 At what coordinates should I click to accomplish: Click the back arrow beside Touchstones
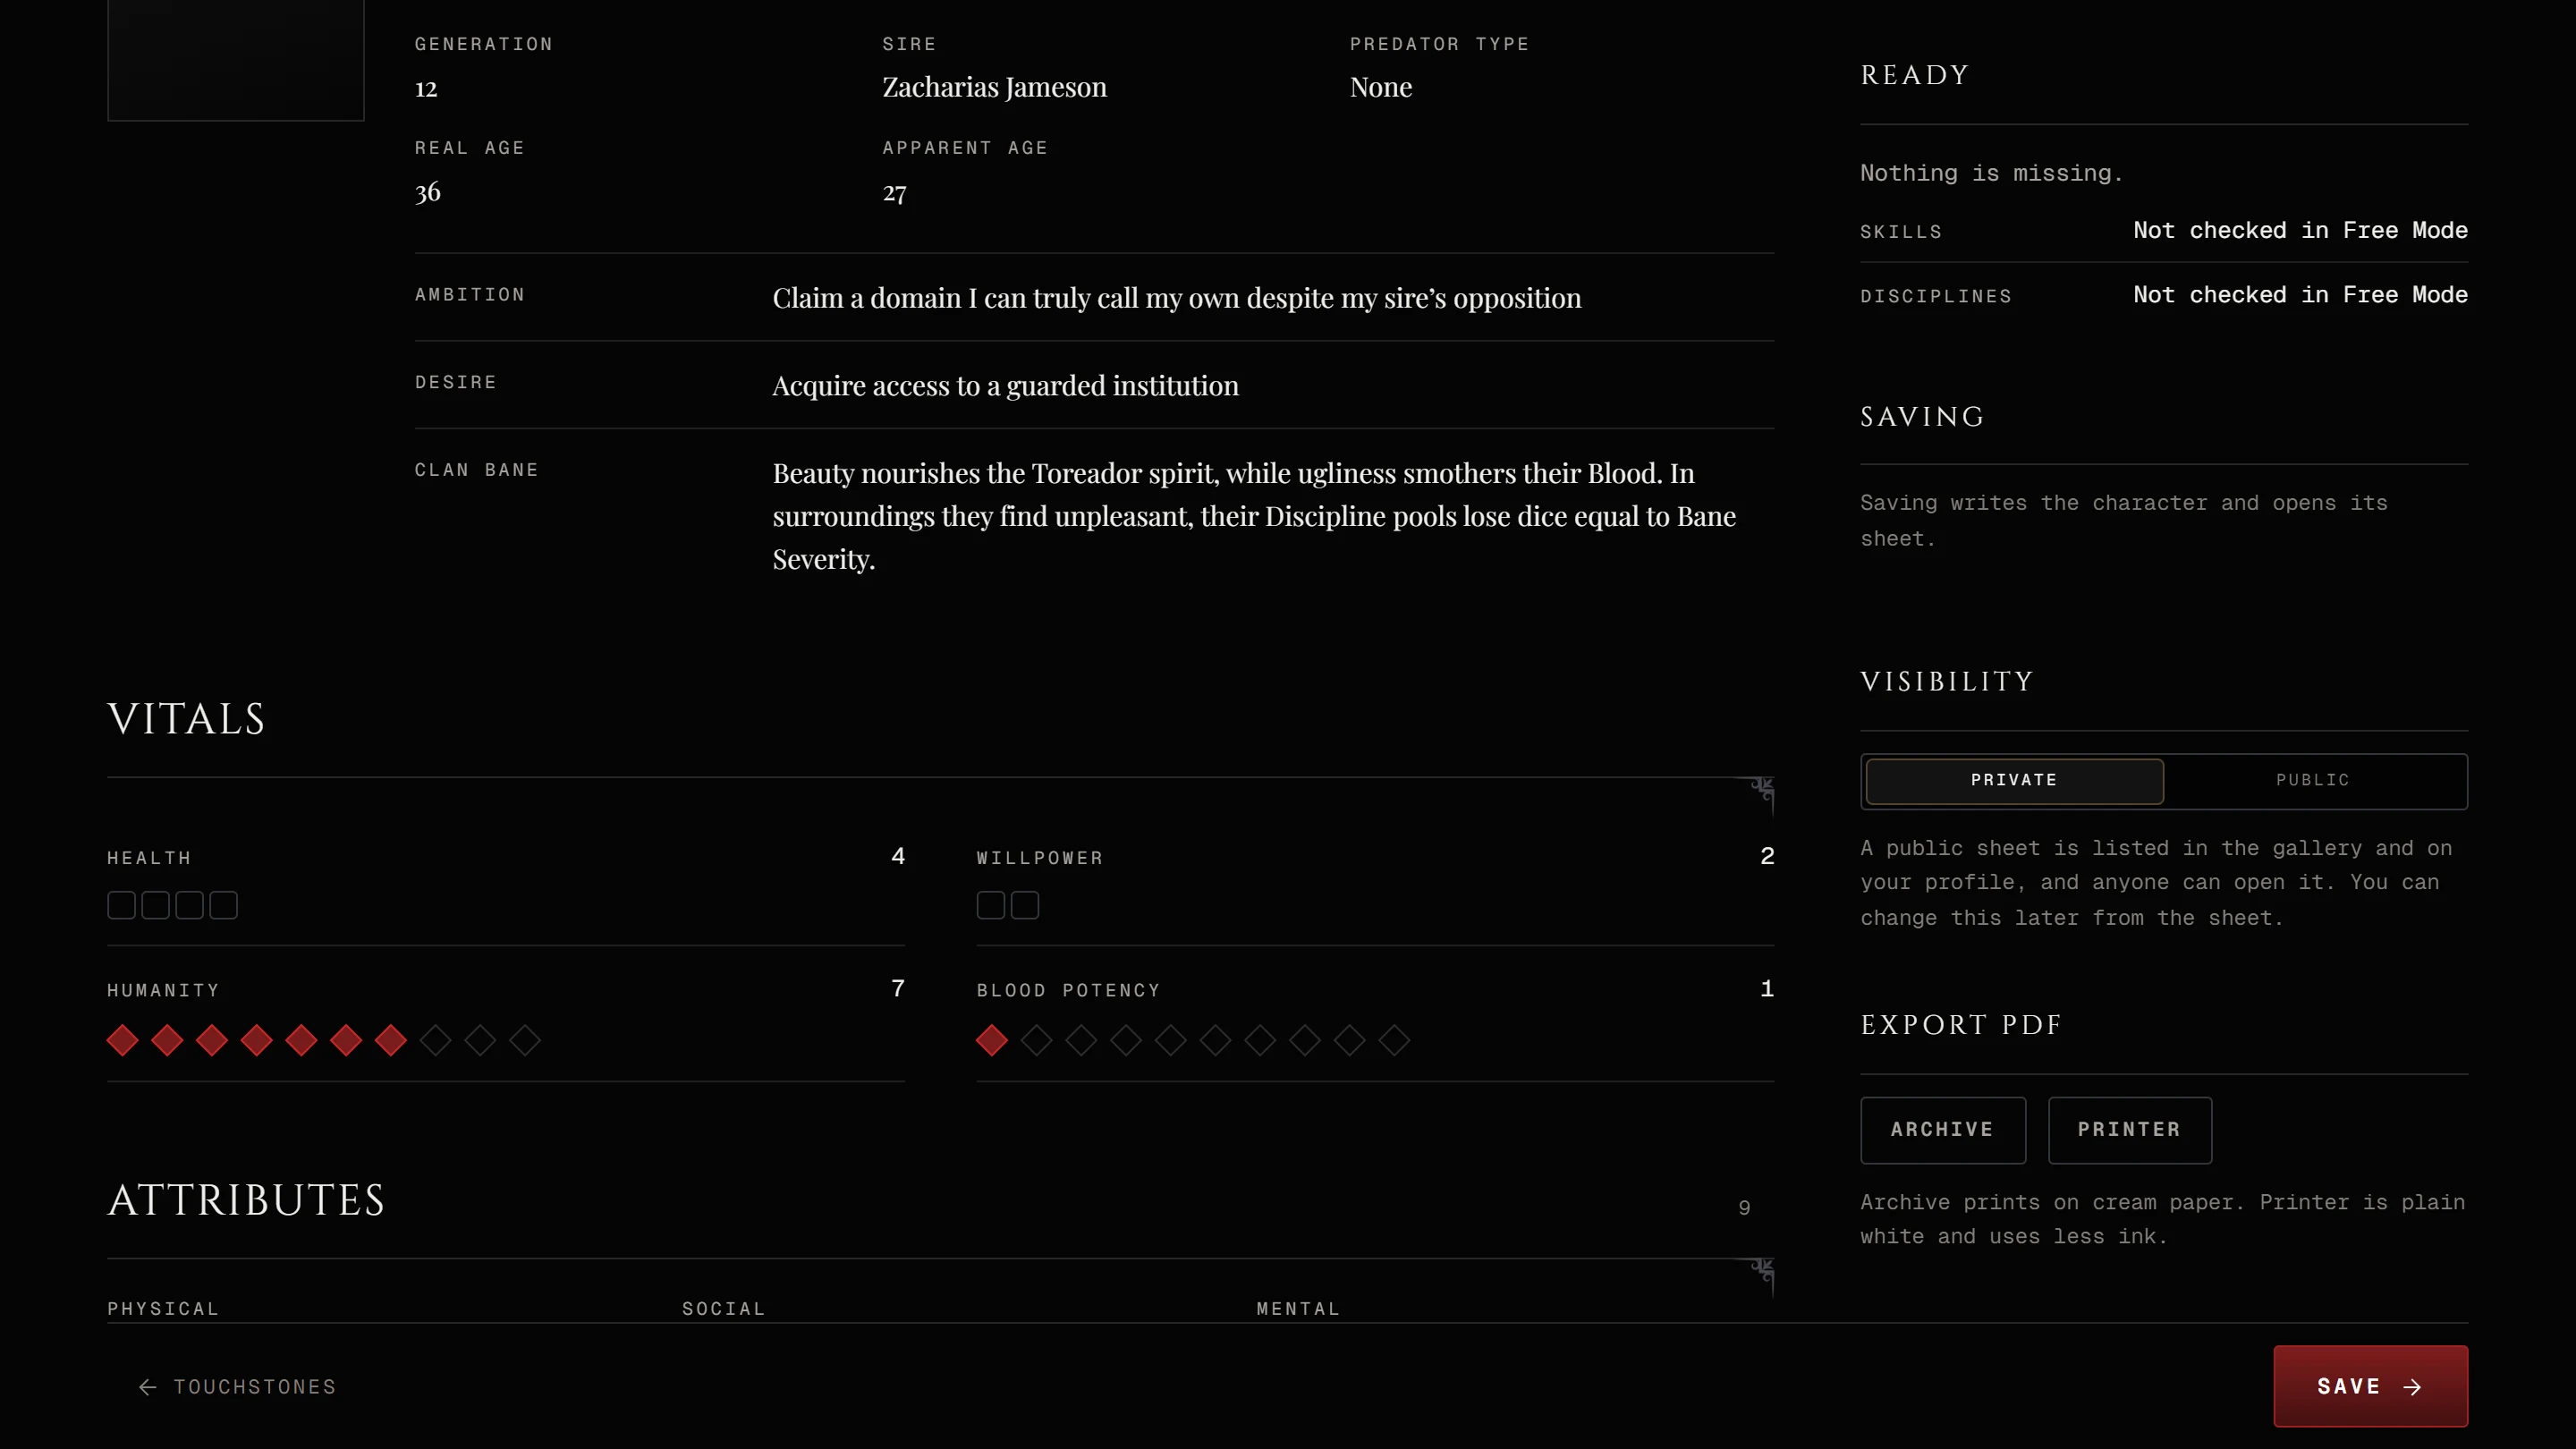tap(148, 1387)
